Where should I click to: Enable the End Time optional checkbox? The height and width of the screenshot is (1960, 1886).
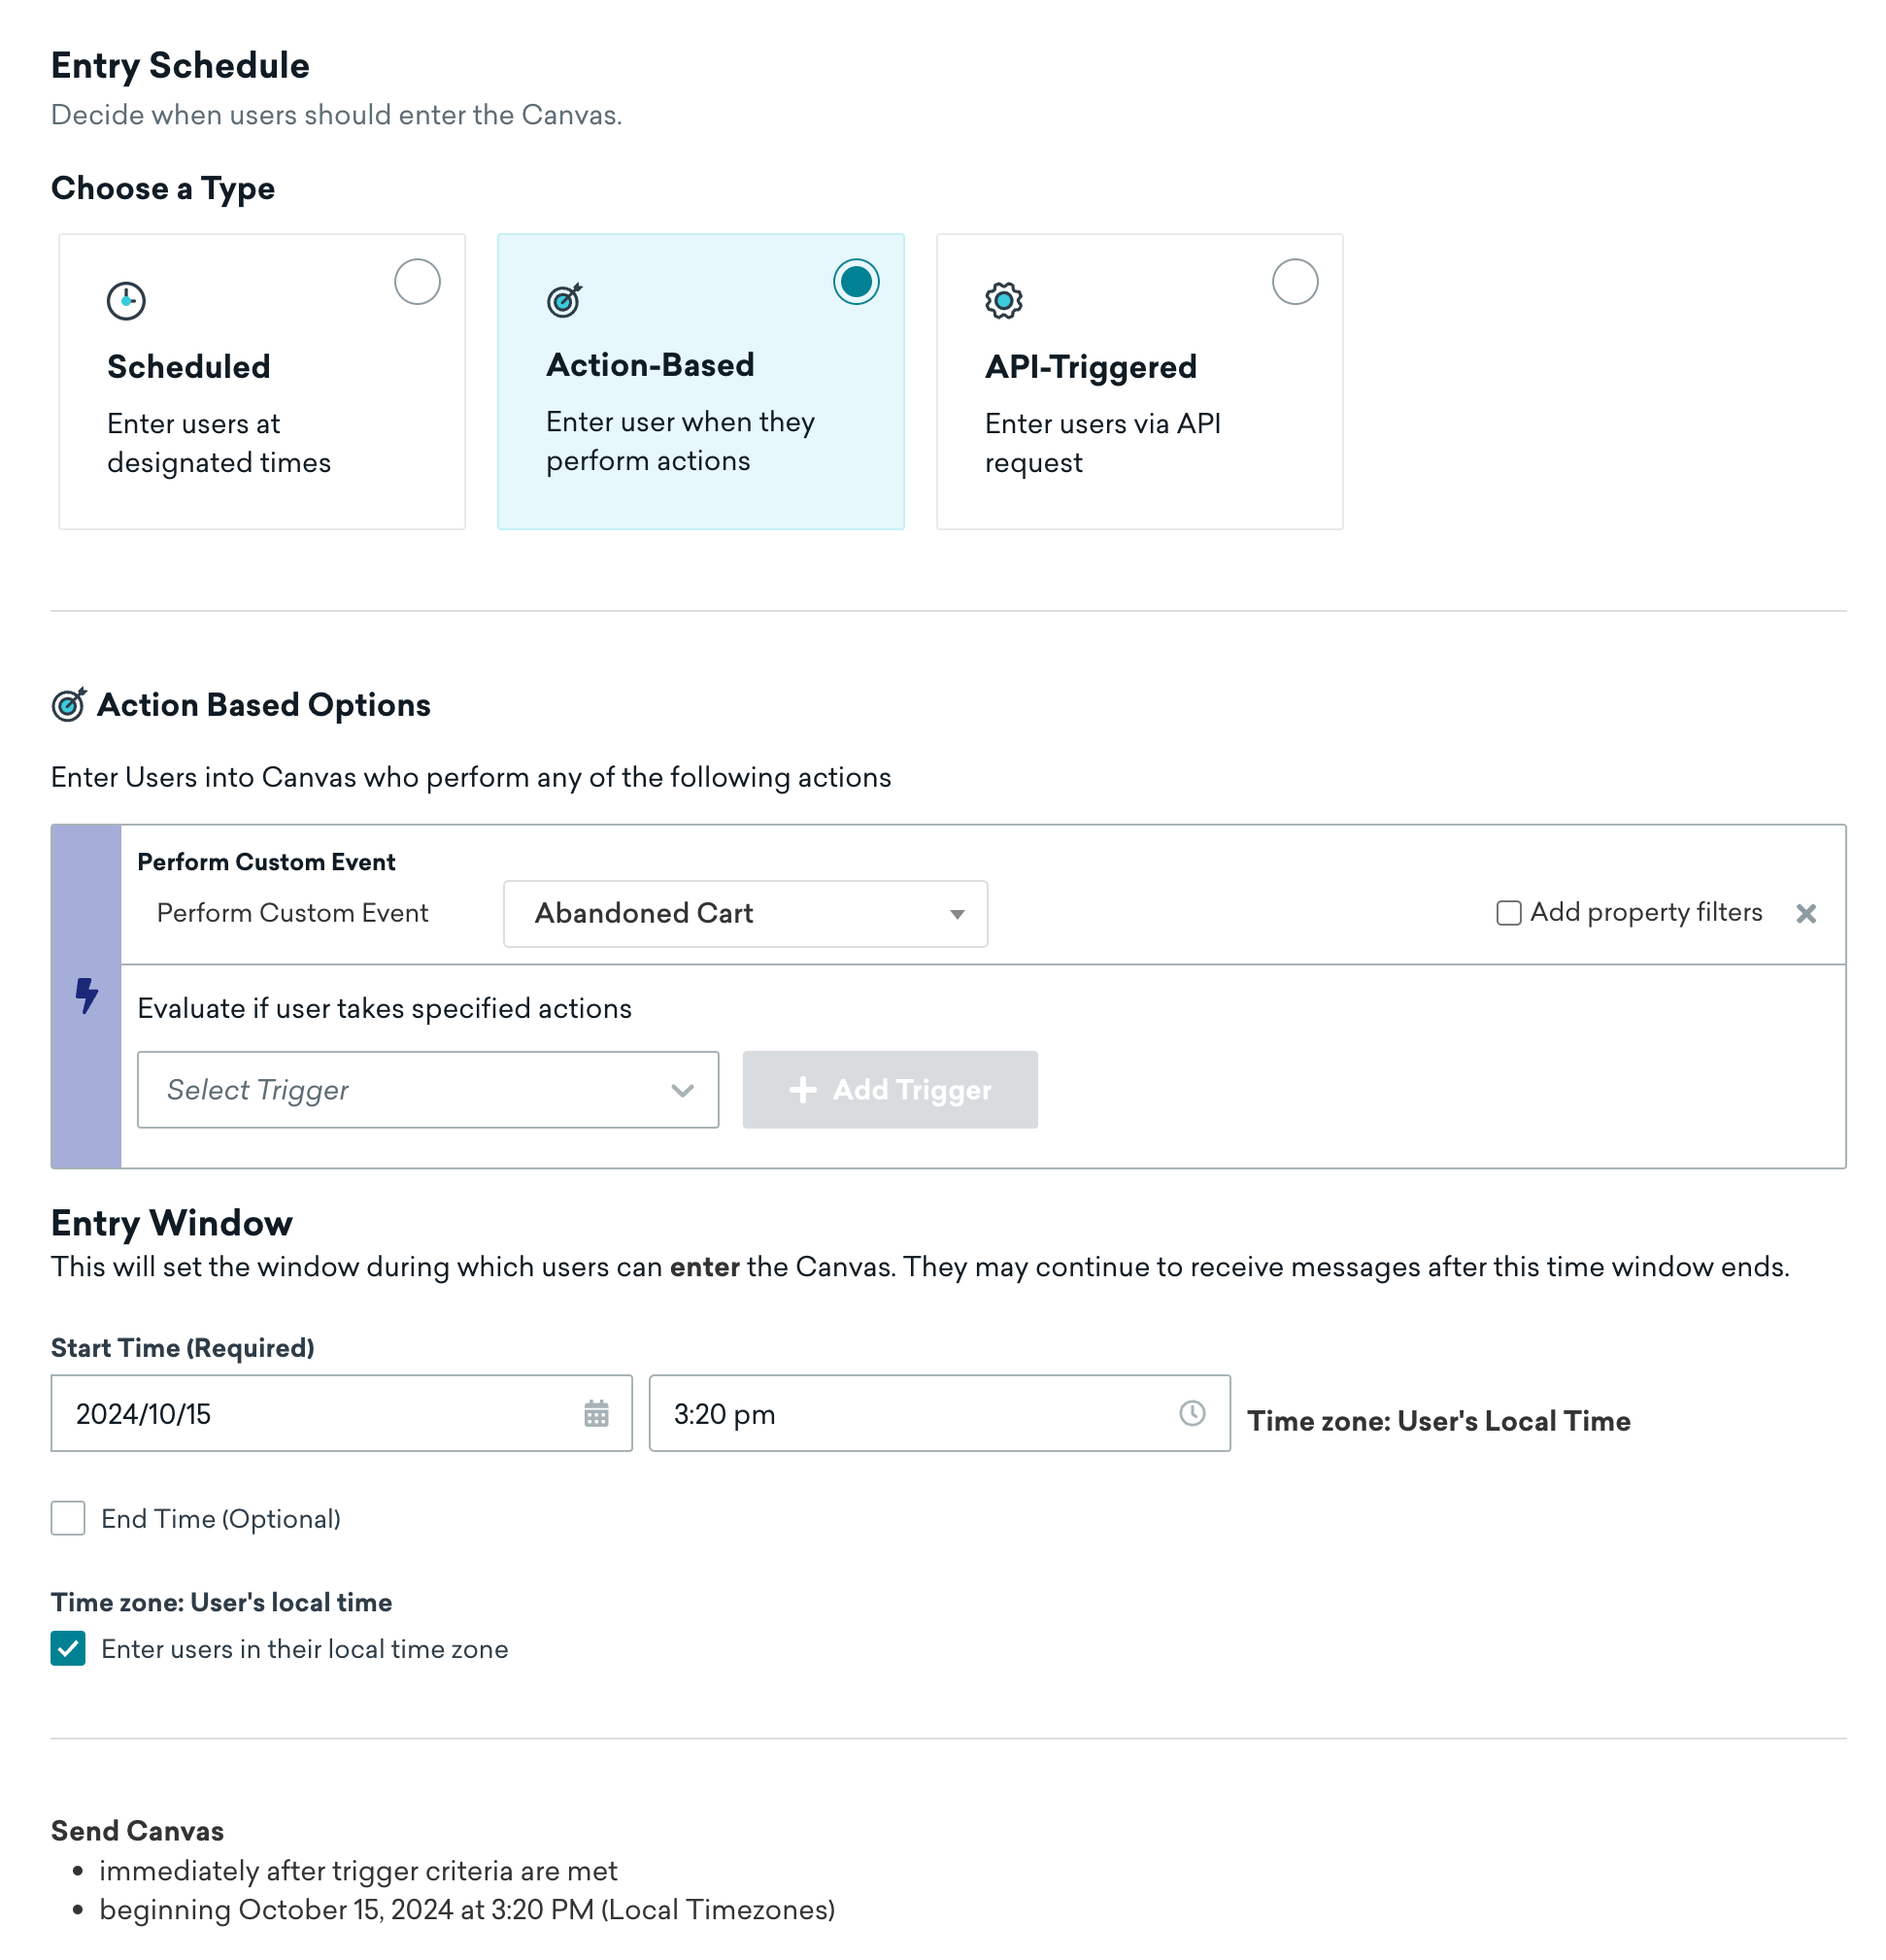pos(66,1517)
